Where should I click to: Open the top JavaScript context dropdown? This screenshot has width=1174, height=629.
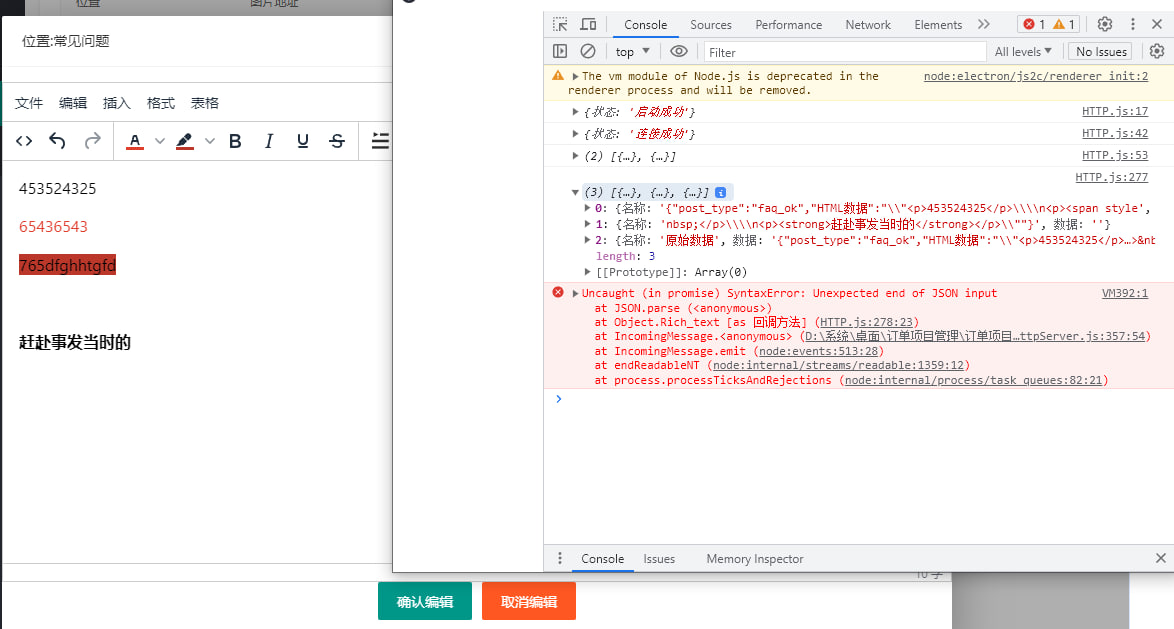633,52
